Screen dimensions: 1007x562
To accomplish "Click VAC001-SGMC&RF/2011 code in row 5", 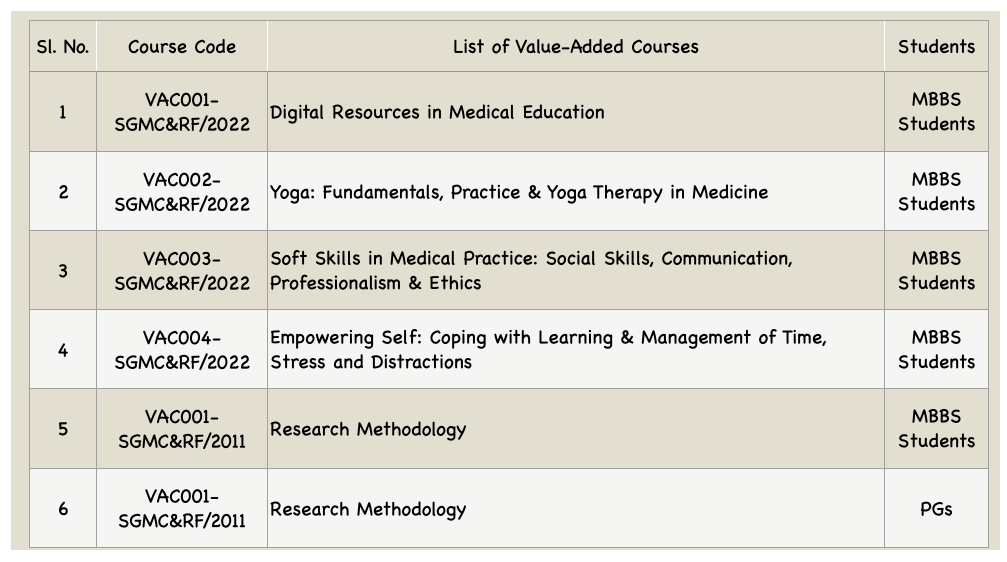I will 182,428.
